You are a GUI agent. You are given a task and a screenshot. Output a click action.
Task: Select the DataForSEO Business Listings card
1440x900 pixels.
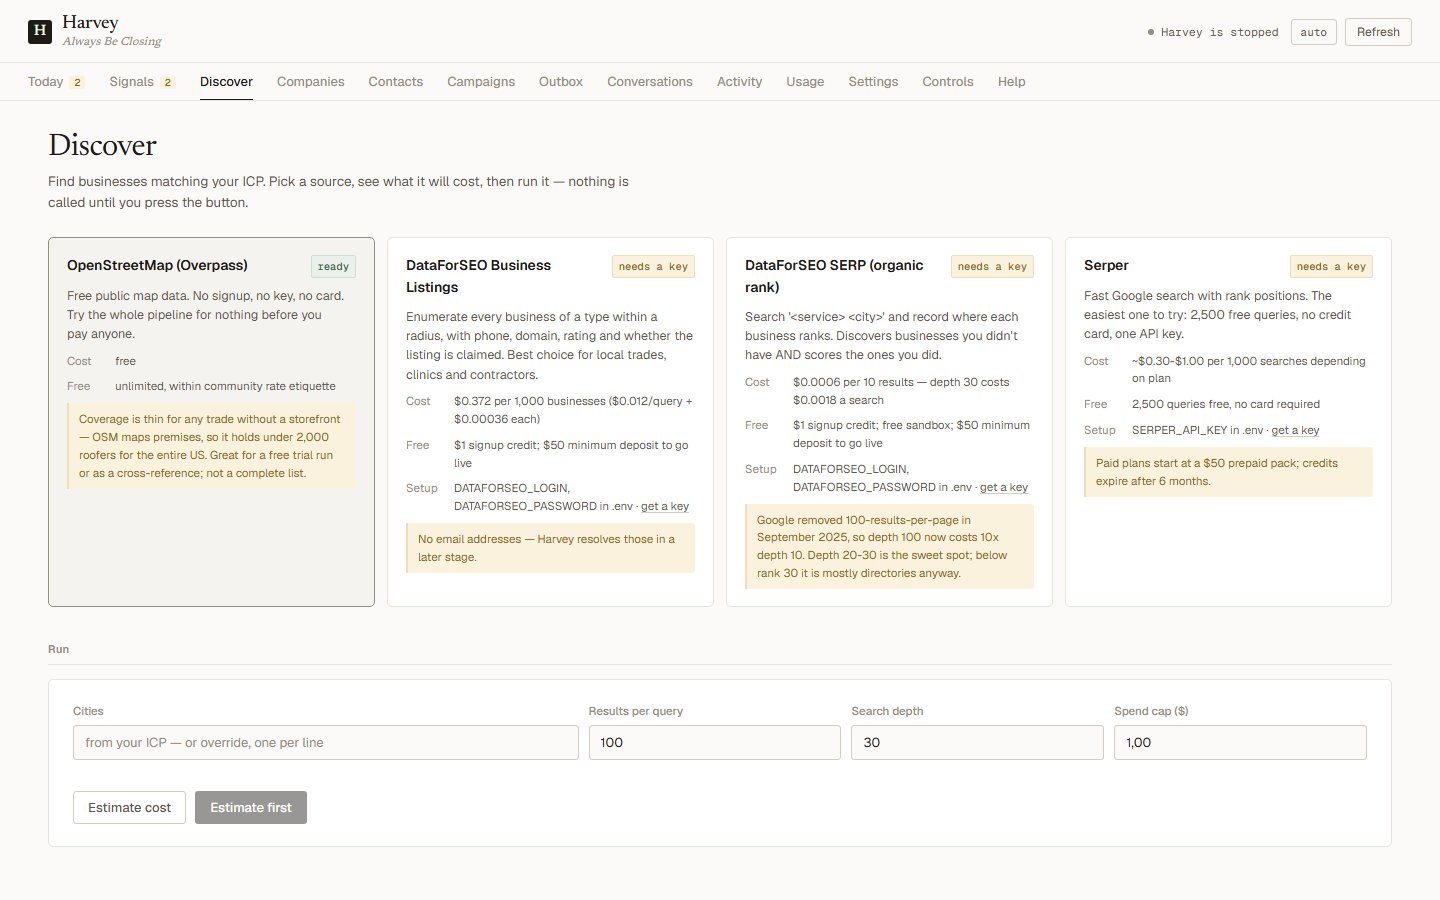point(550,422)
